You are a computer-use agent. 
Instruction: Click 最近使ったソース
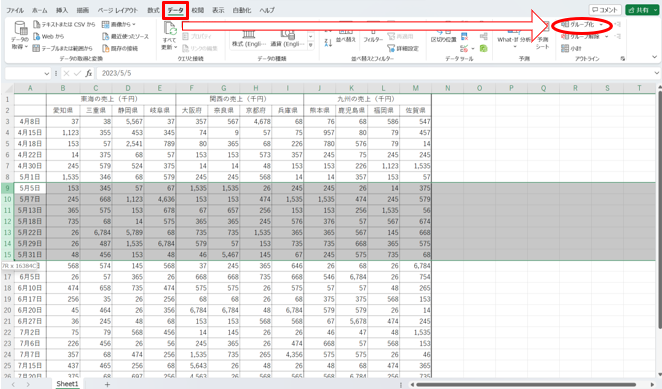(x=125, y=36)
